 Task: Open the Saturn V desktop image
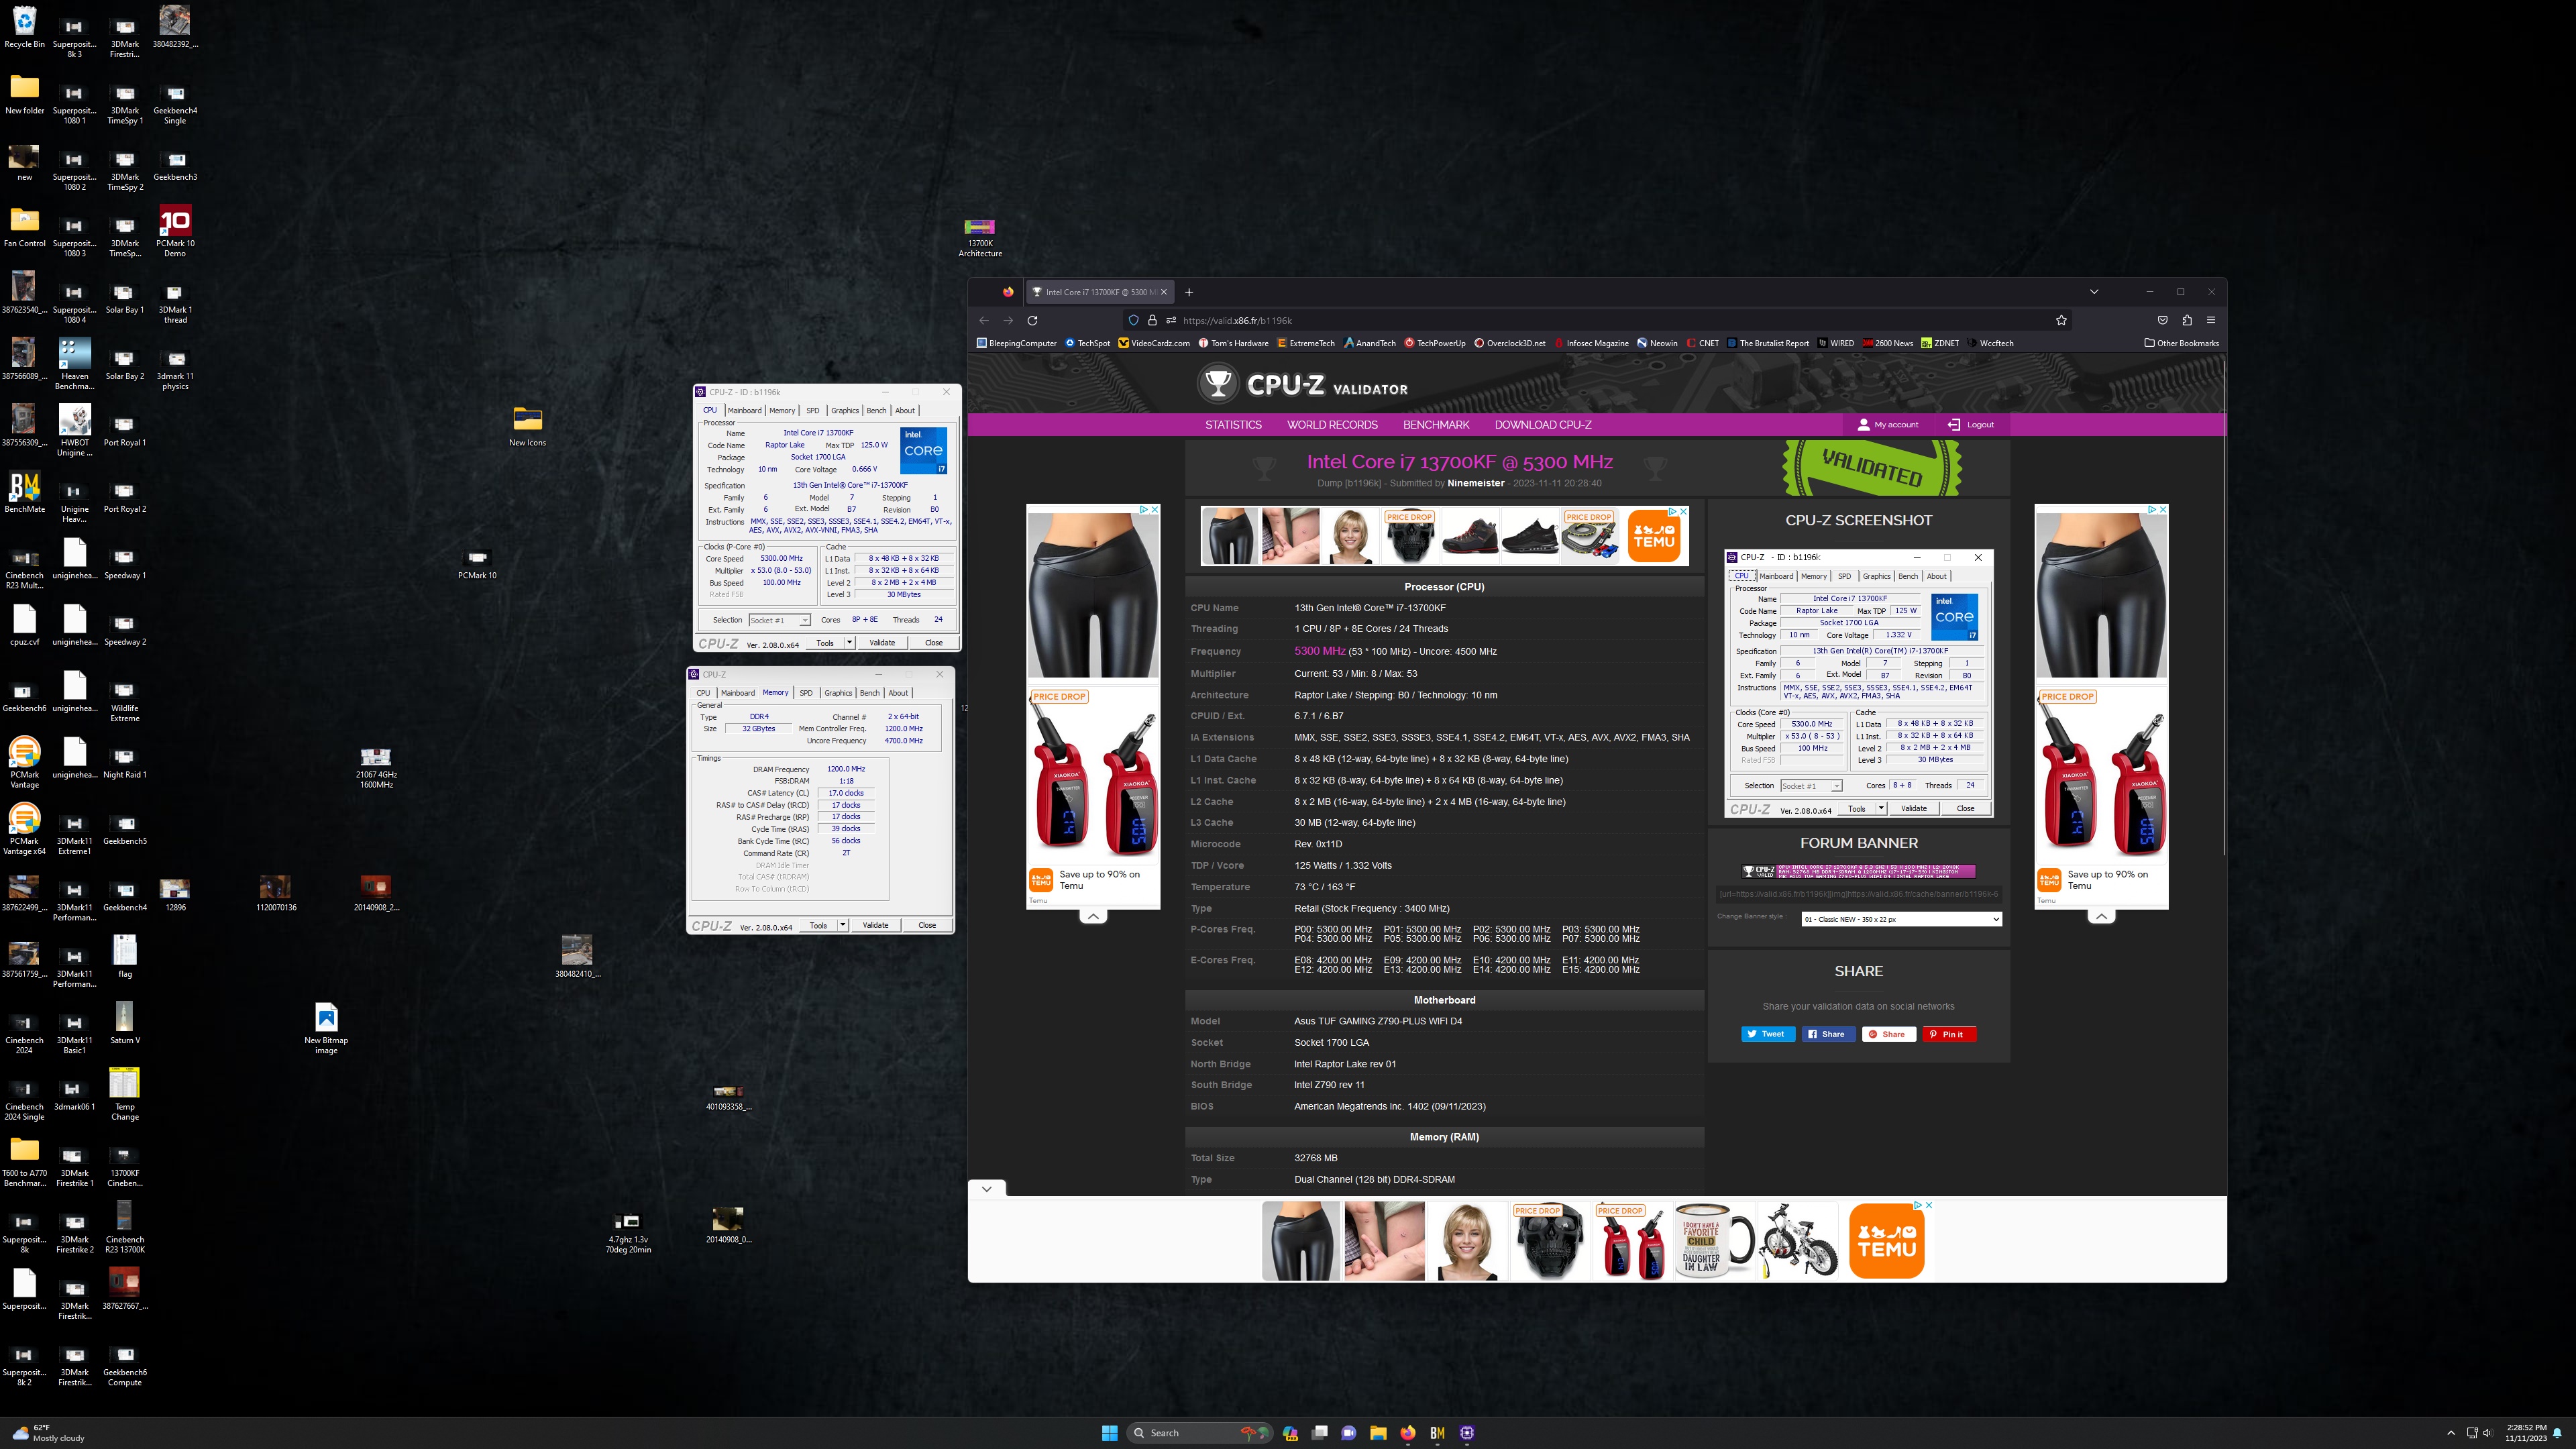(125, 1023)
